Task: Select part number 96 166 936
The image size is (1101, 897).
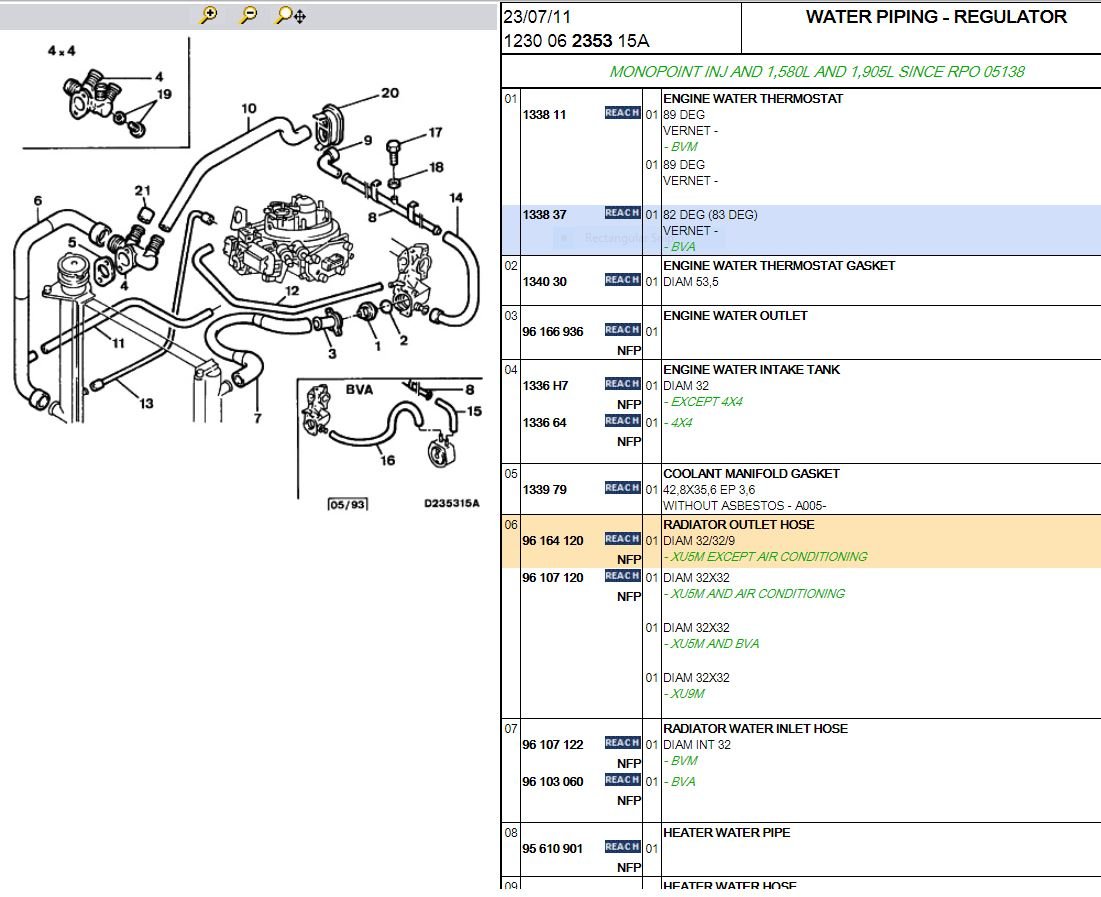Action: (553, 332)
